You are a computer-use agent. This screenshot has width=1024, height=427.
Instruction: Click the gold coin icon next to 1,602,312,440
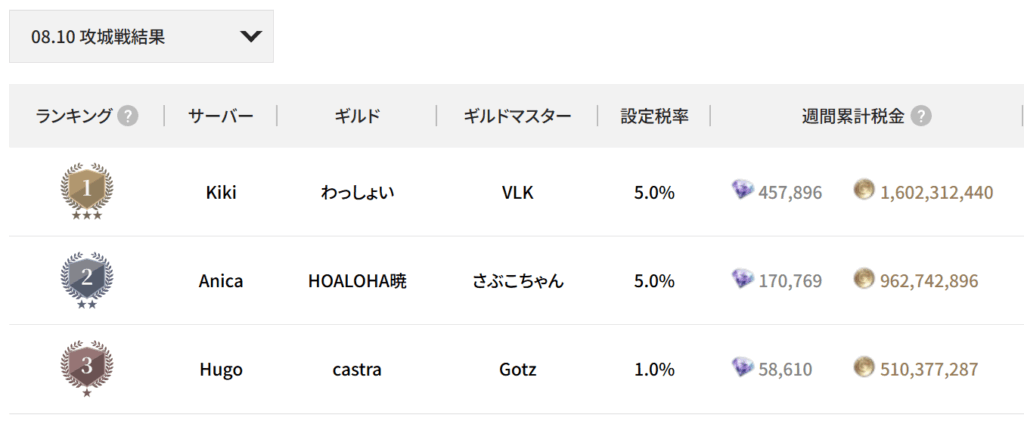[x=864, y=191]
